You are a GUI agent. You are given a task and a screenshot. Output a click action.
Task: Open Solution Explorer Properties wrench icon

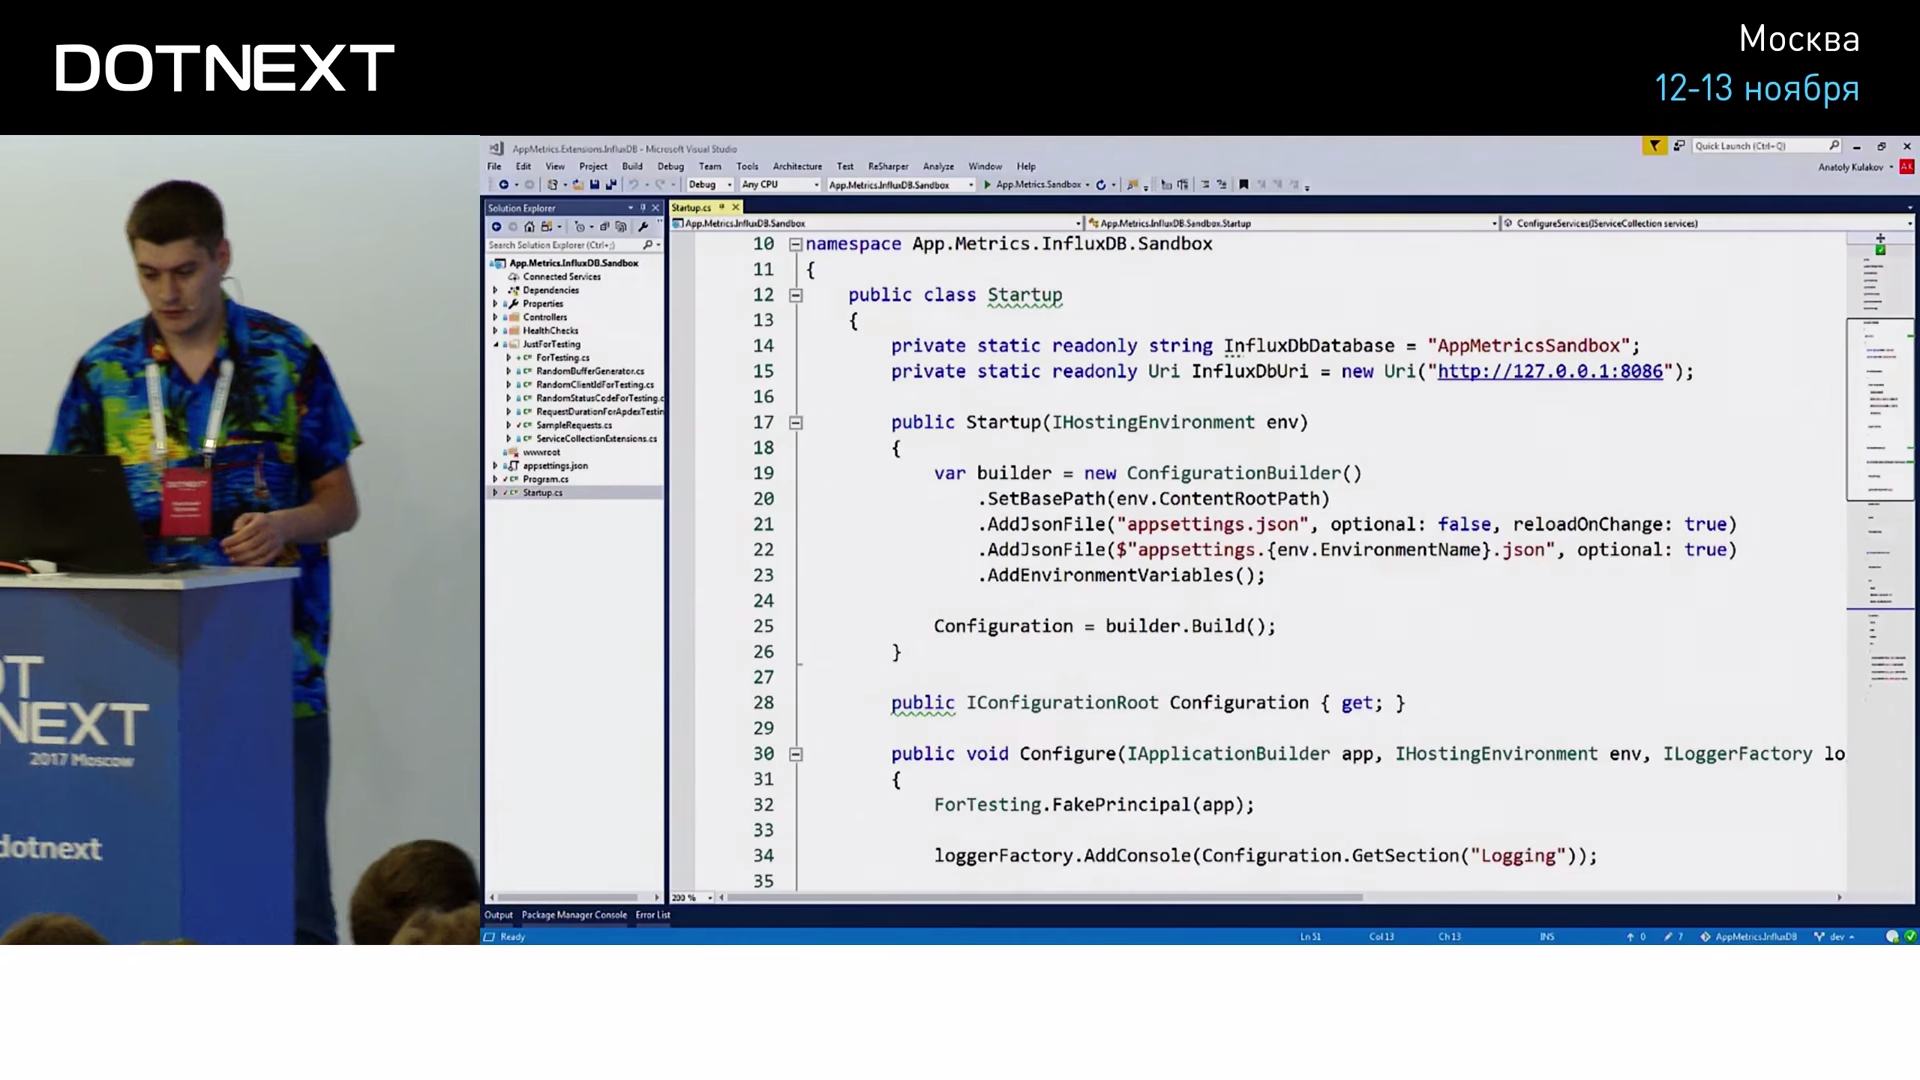coord(643,227)
